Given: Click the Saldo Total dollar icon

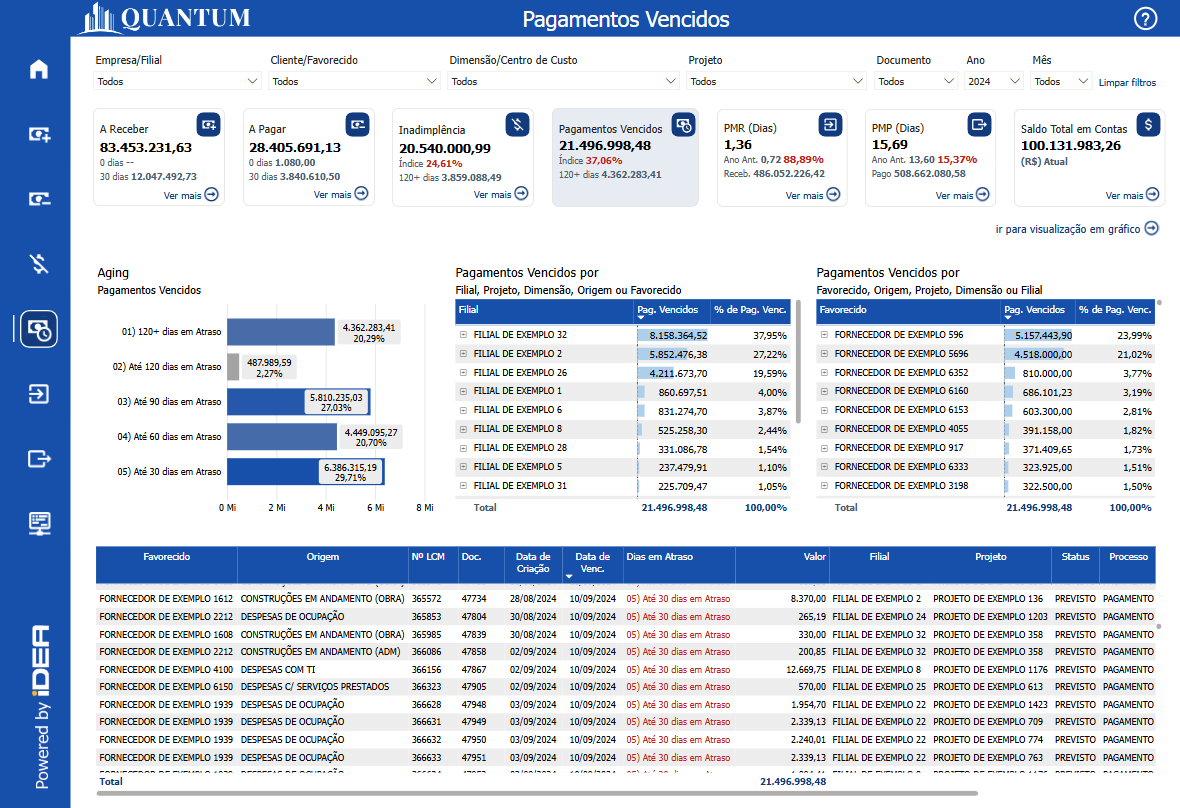Looking at the screenshot, I should coord(1149,124).
